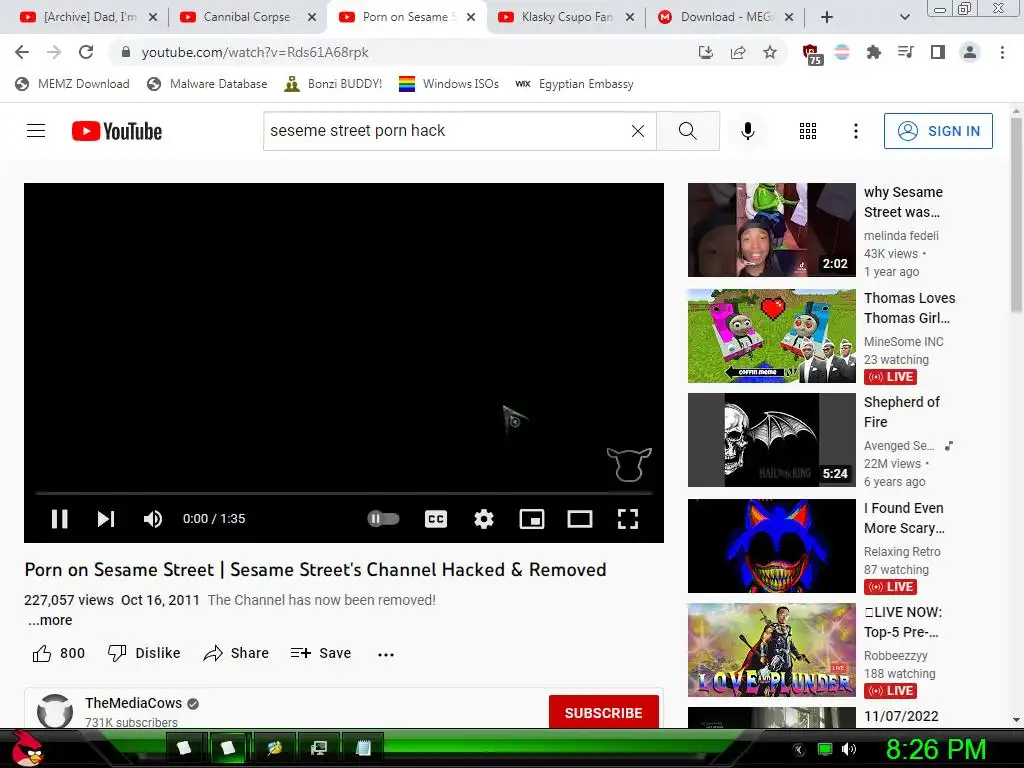
Task: Expand the tab search chevron
Action: point(904,17)
